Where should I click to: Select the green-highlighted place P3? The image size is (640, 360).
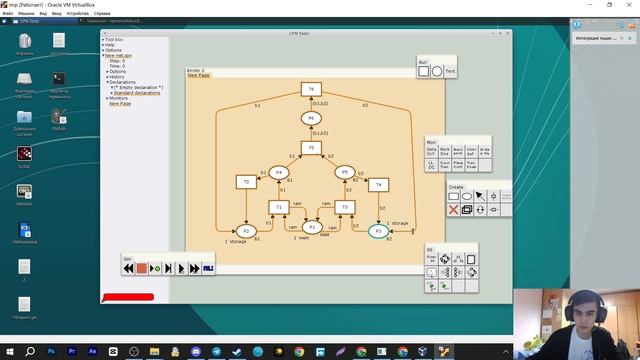(378, 231)
